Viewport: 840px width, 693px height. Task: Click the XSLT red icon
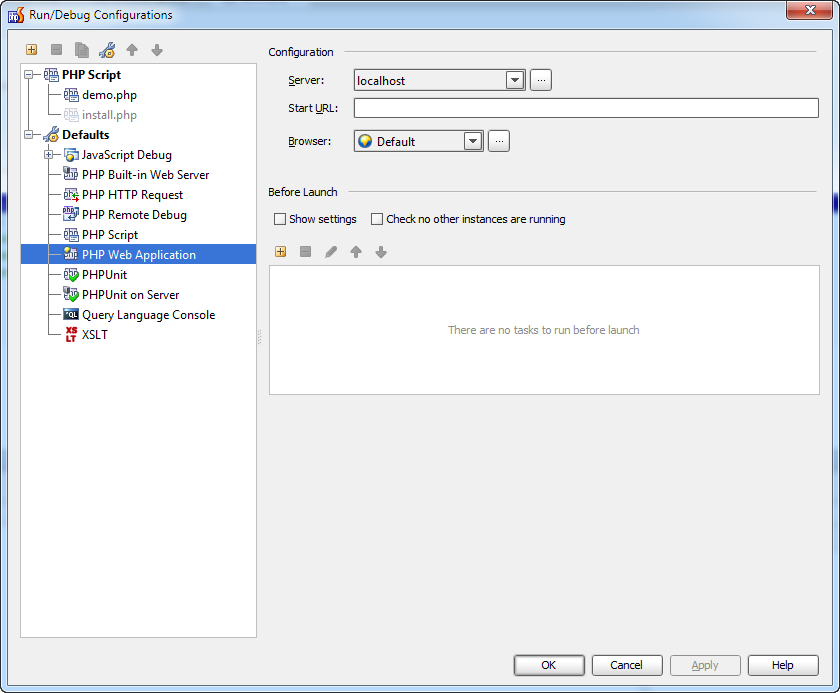[71, 335]
